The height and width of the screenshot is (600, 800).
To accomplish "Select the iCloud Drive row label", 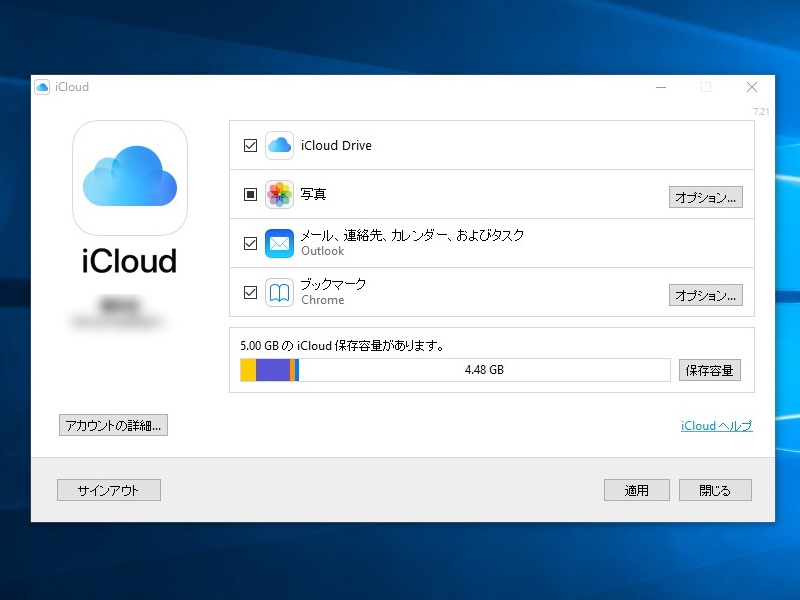I will 338,145.
